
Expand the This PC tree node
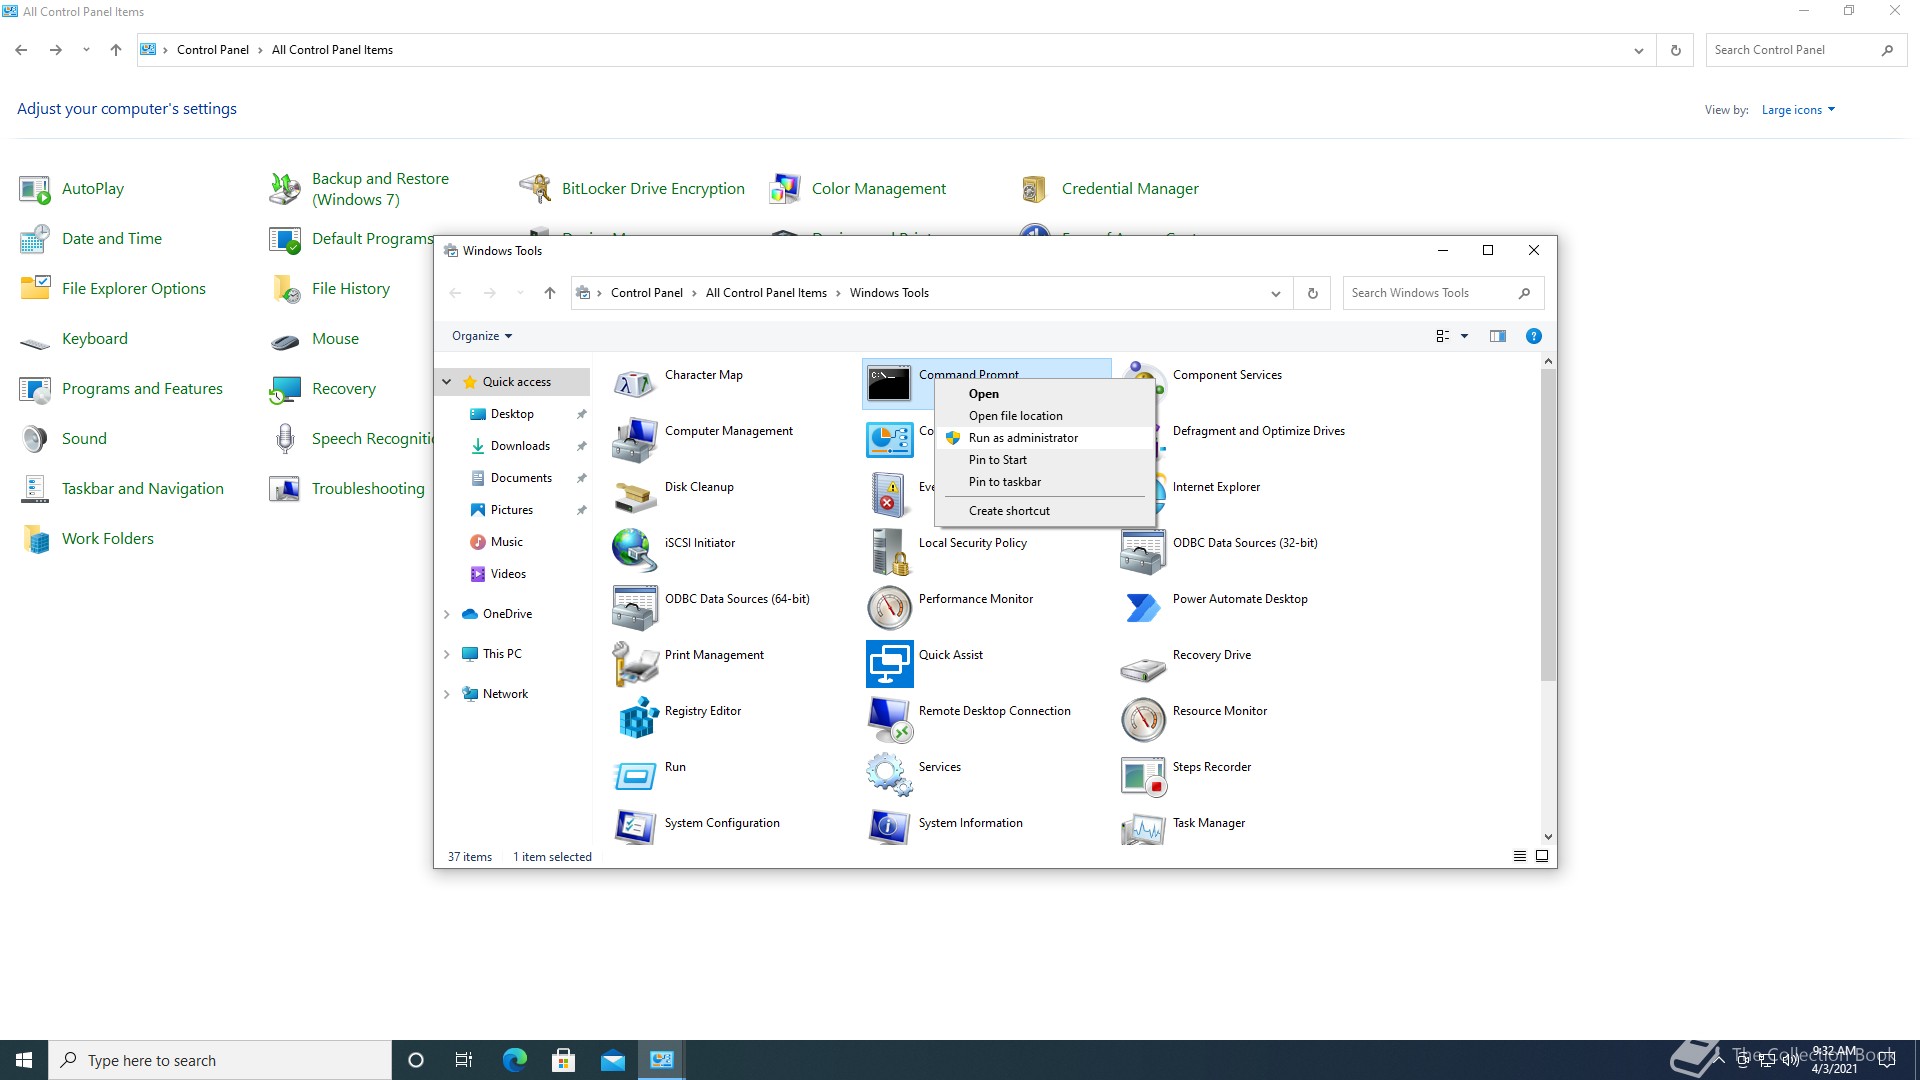(x=447, y=654)
